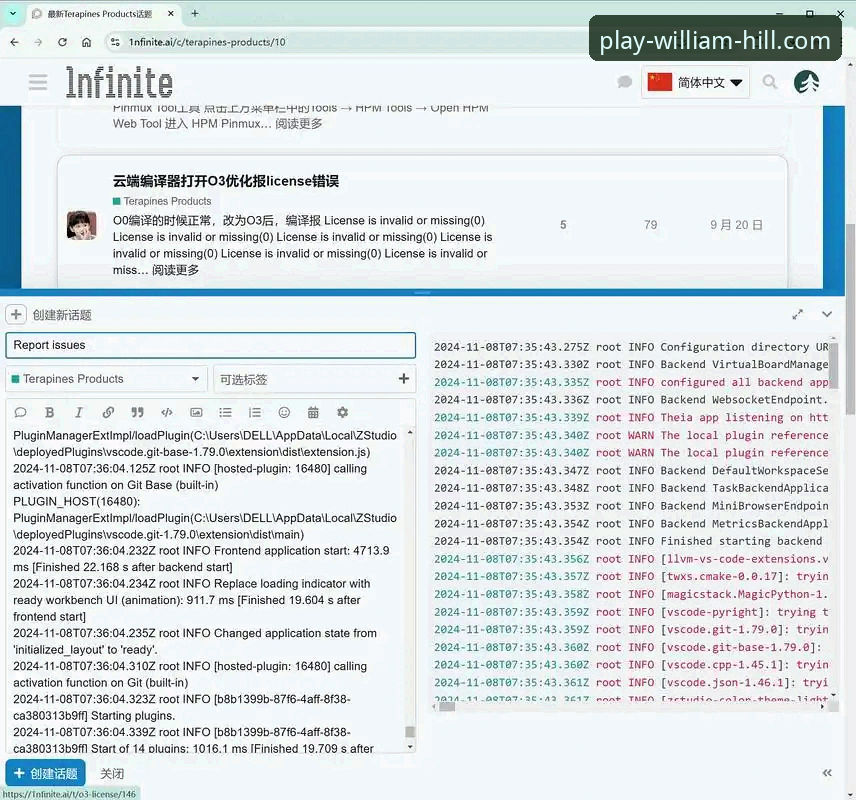856x800 pixels.
Task: Click the Infinite site logo
Action: click(x=119, y=82)
